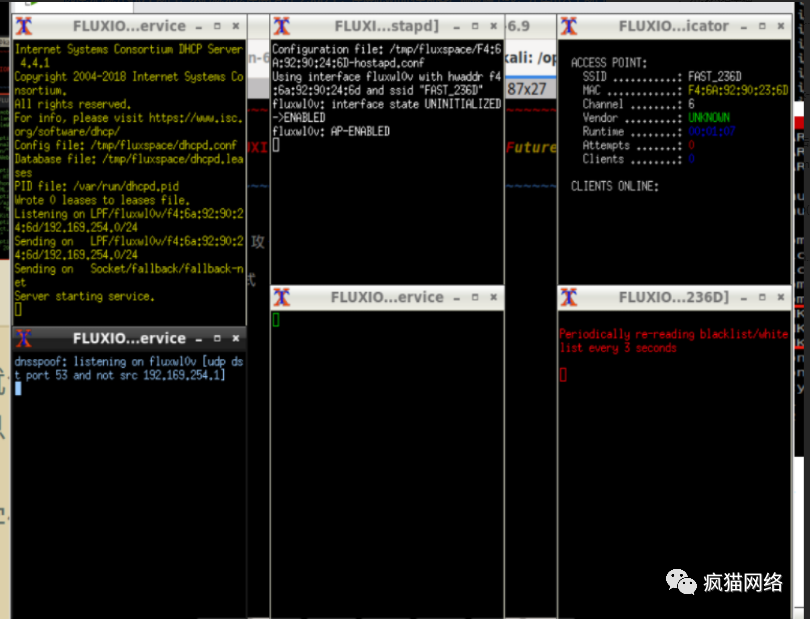Maximize the dnsspoof terminal window
Image resolution: width=810 pixels, height=619 pixels.
coord(217,338)
